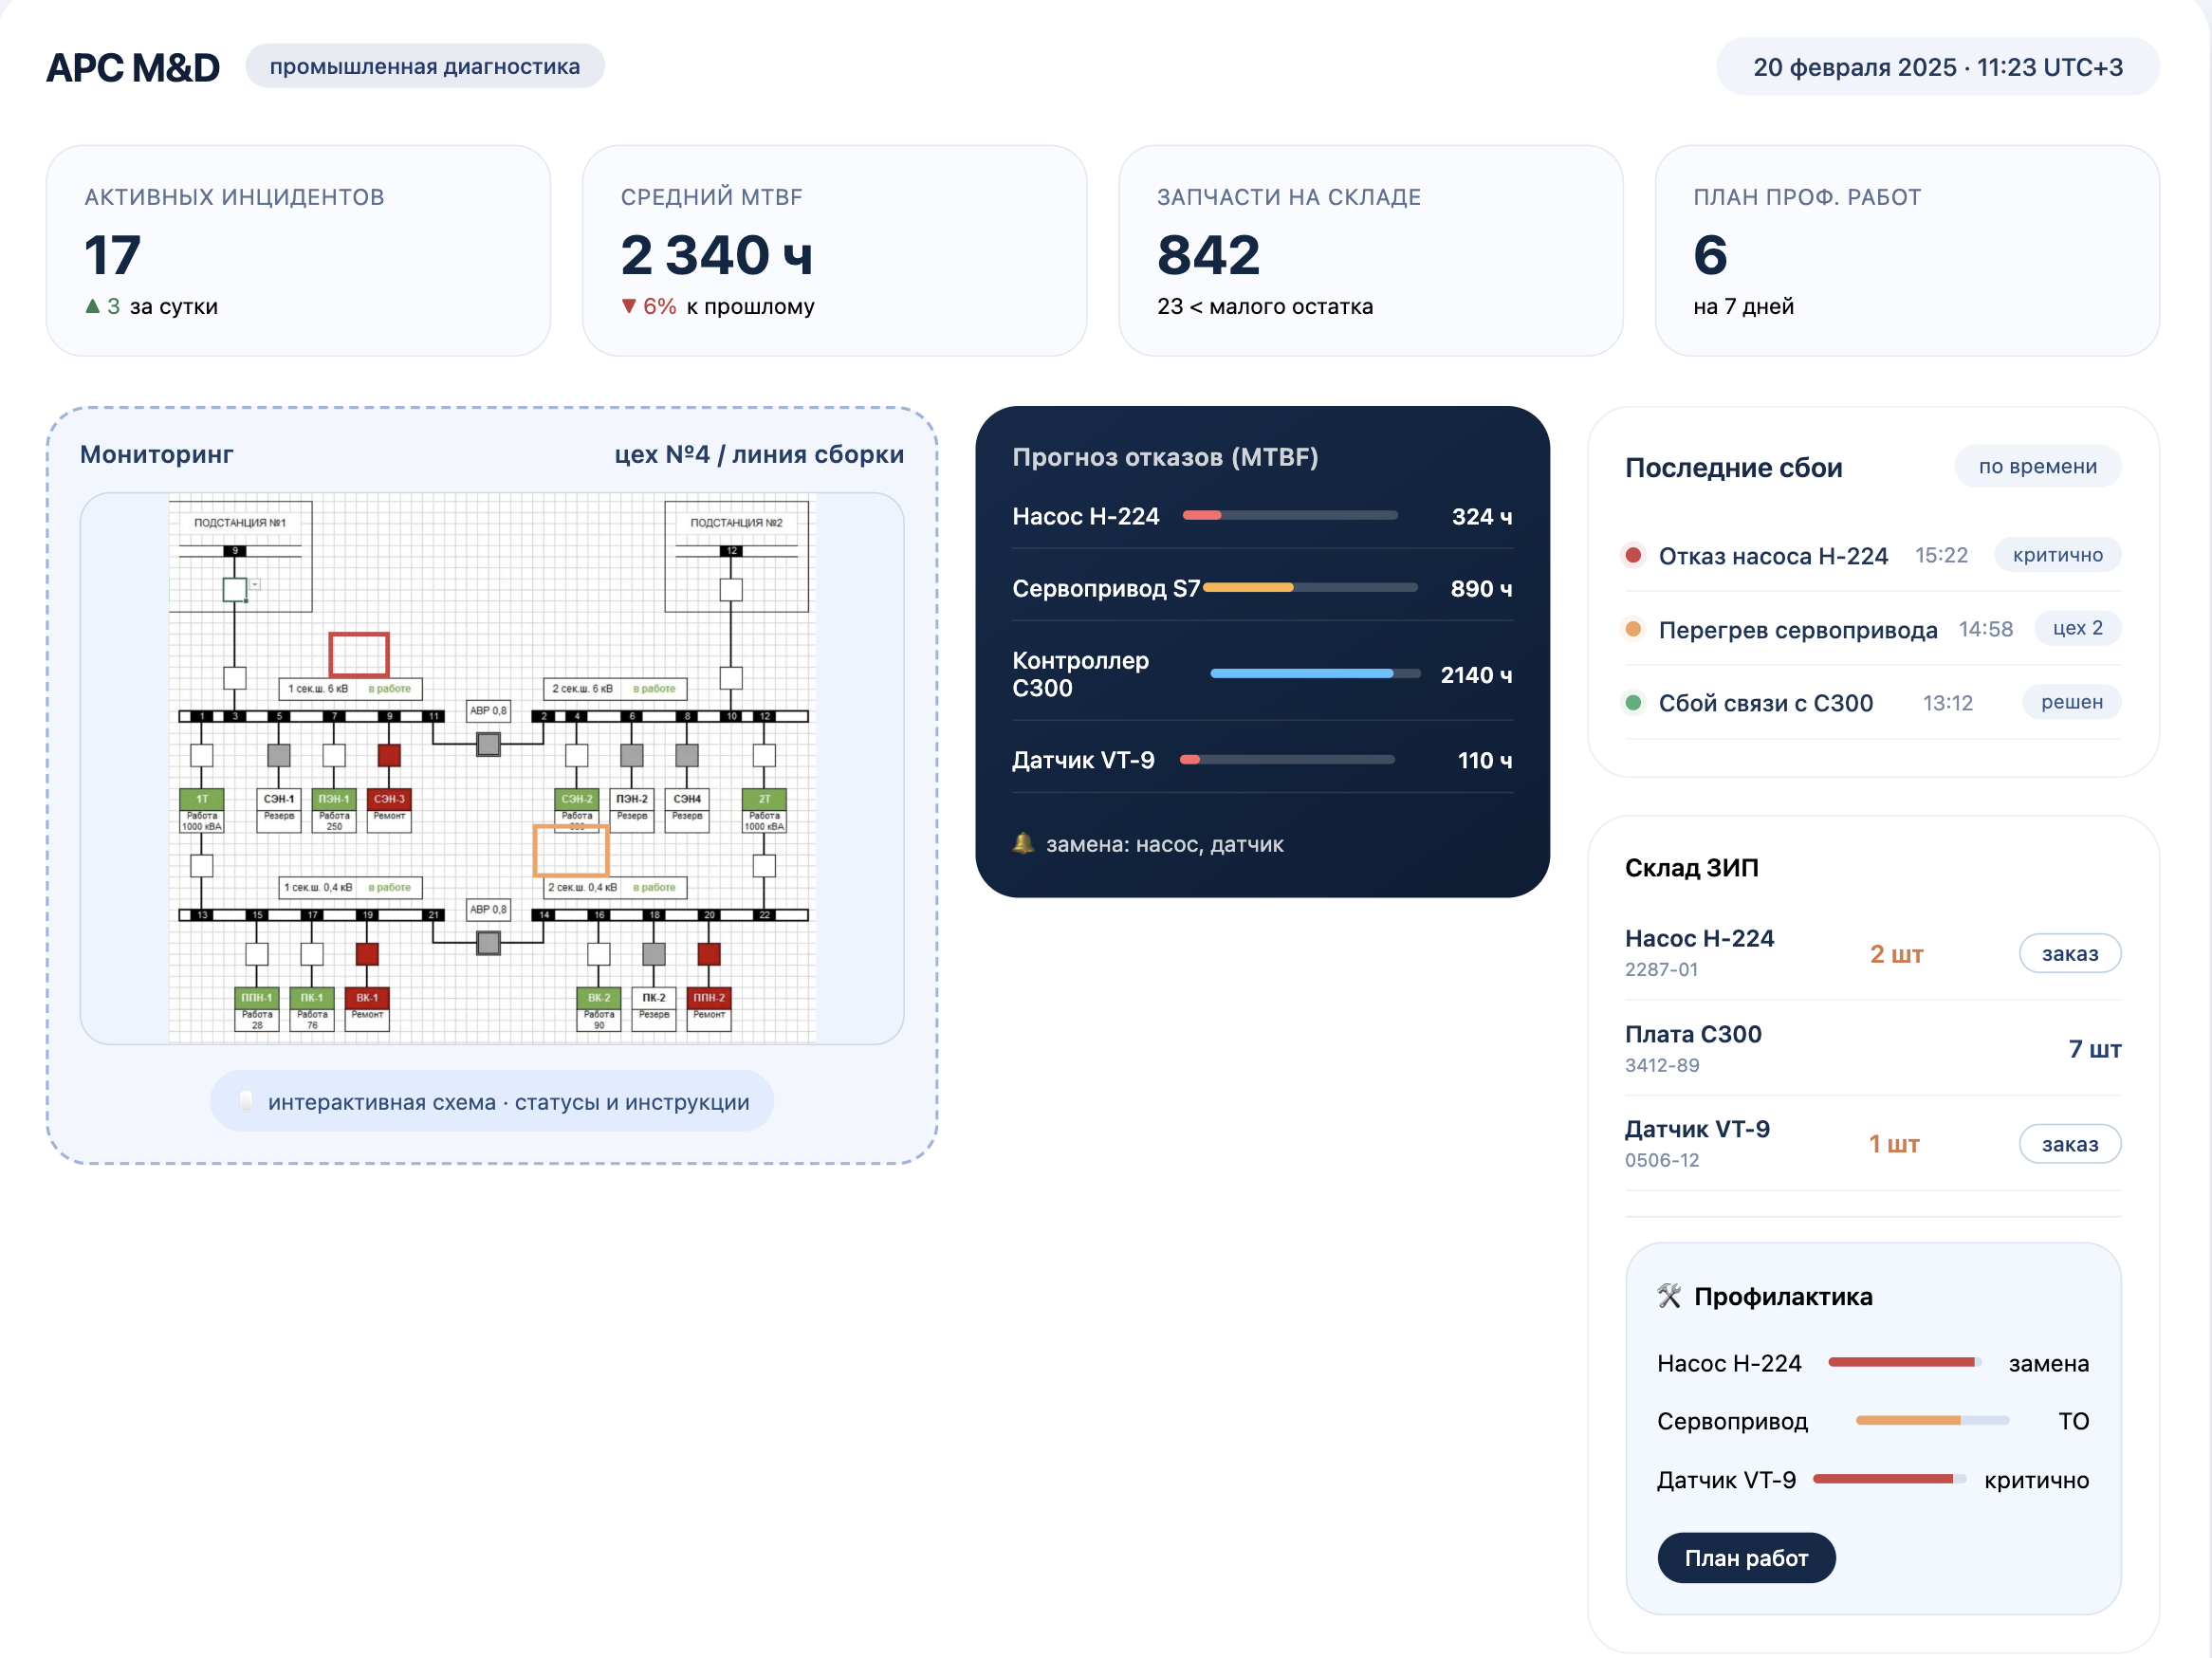Click orange status dot beside Перегрев сервопривода

(x=1633, y=628)
